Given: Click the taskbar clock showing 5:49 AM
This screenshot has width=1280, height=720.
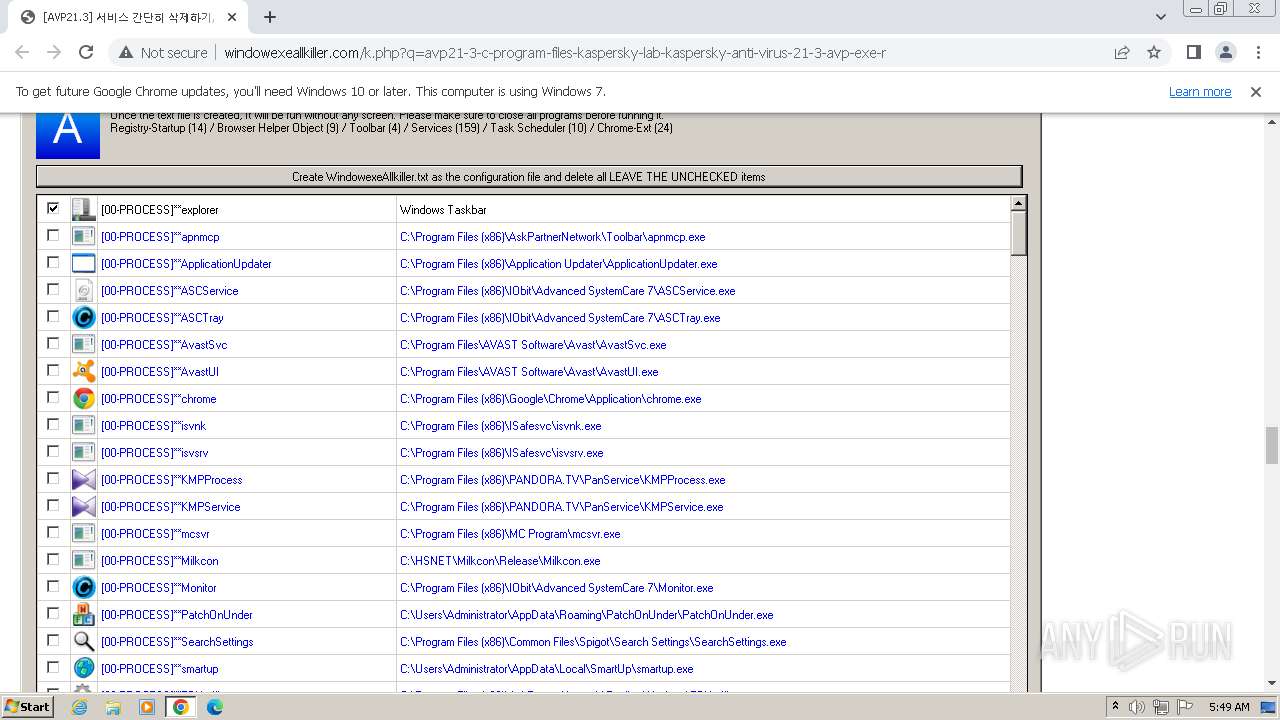Looking at the screenshot, I should [x=1229, y=707].
